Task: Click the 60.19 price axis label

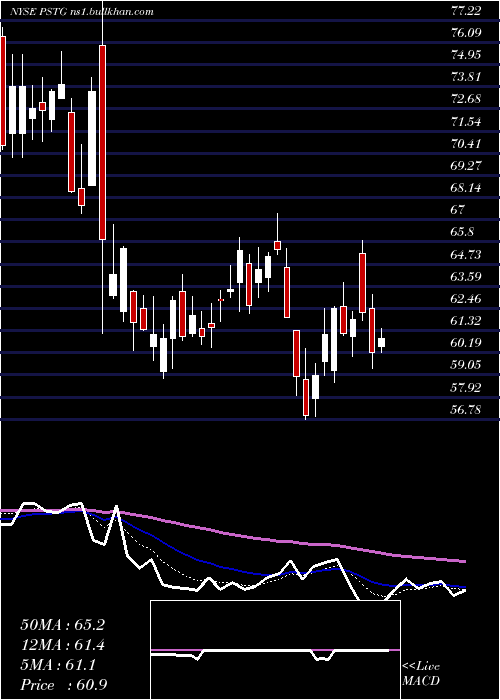Action: click(466, 343)
